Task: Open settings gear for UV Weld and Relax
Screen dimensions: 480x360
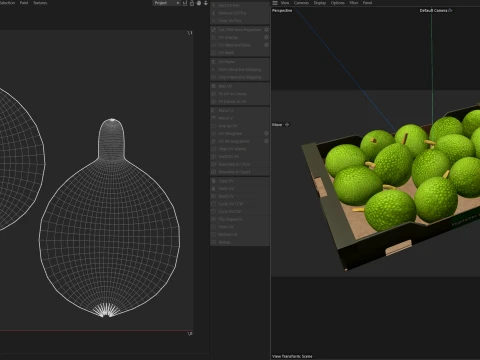Action: (266, 45)
